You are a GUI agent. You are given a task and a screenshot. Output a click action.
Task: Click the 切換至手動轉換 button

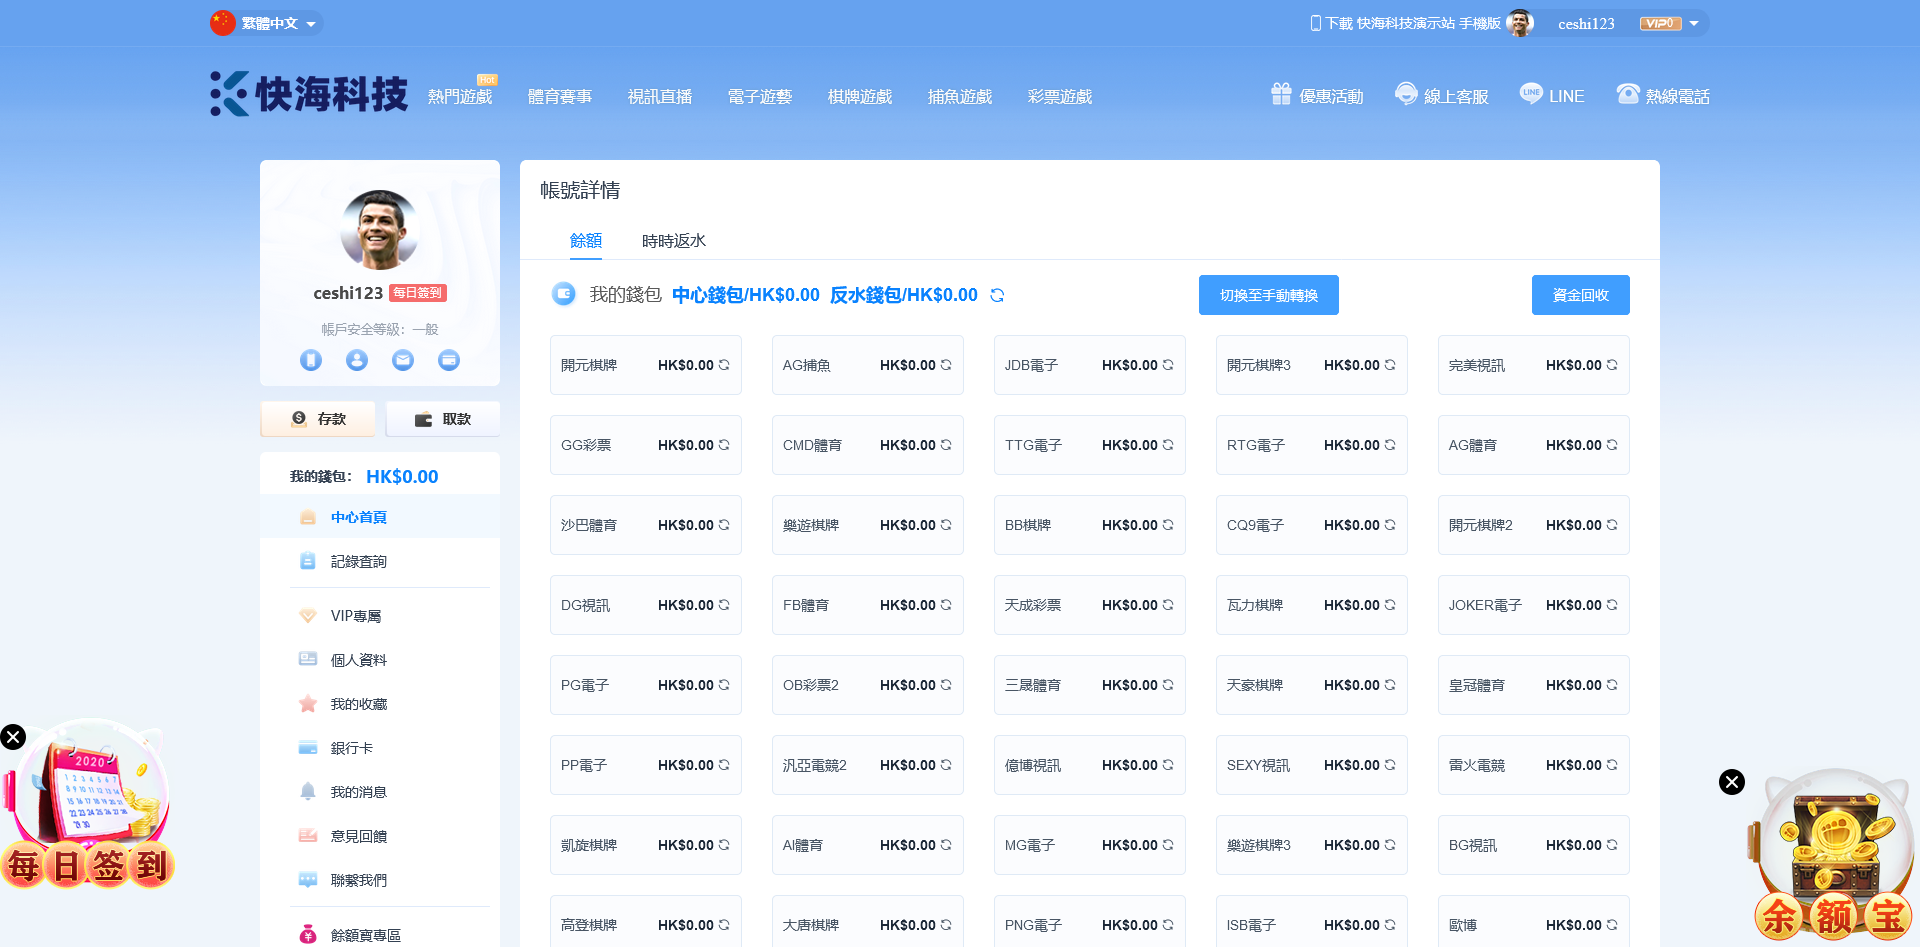tap(1268, 295)
